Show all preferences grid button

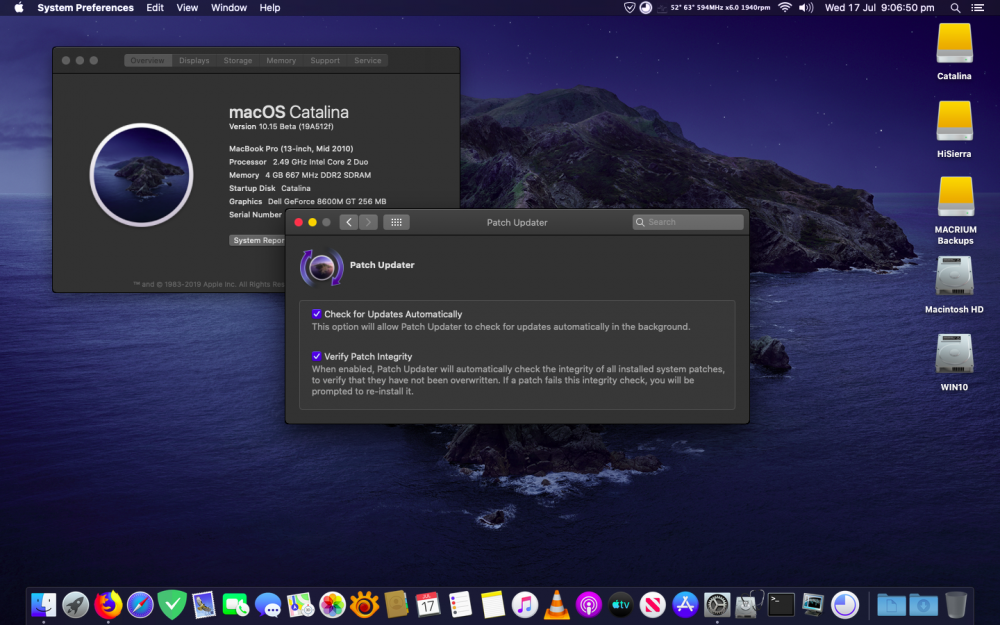(396, 222)
